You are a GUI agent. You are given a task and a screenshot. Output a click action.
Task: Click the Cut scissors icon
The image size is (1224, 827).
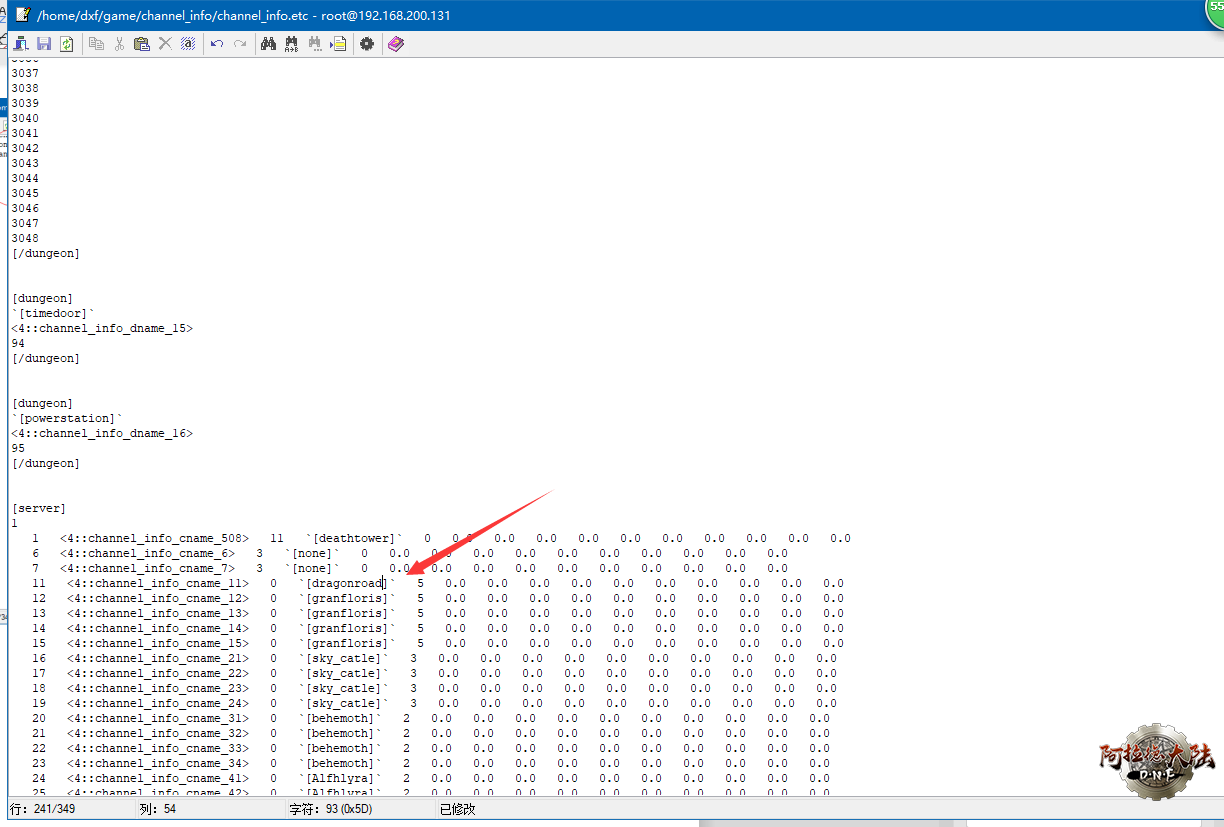click(119, 44)
